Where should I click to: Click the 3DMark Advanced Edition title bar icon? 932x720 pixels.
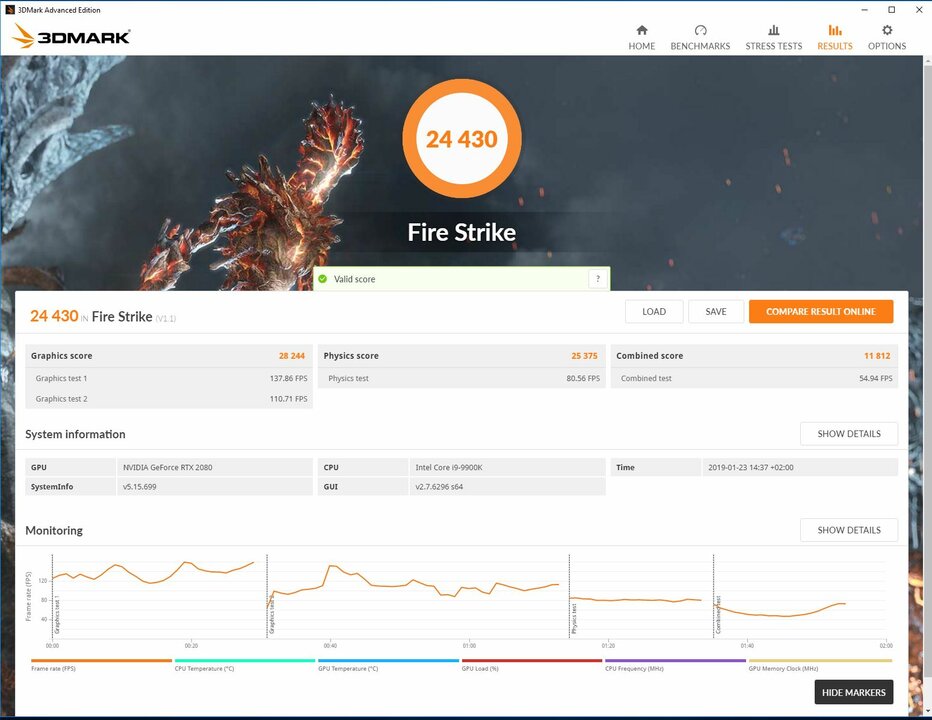pyautogui.click(x=10, y=10)
